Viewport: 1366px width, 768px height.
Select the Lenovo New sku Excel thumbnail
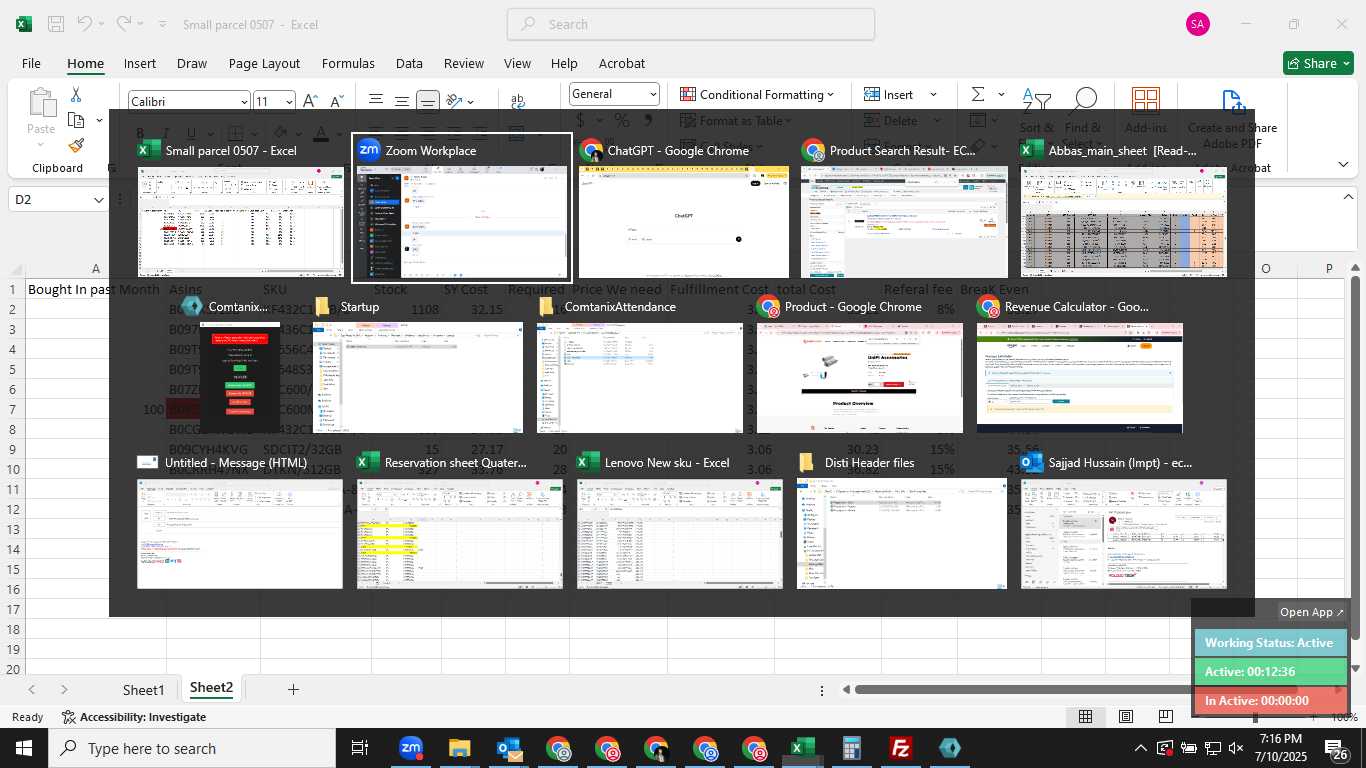click(680, 521)
